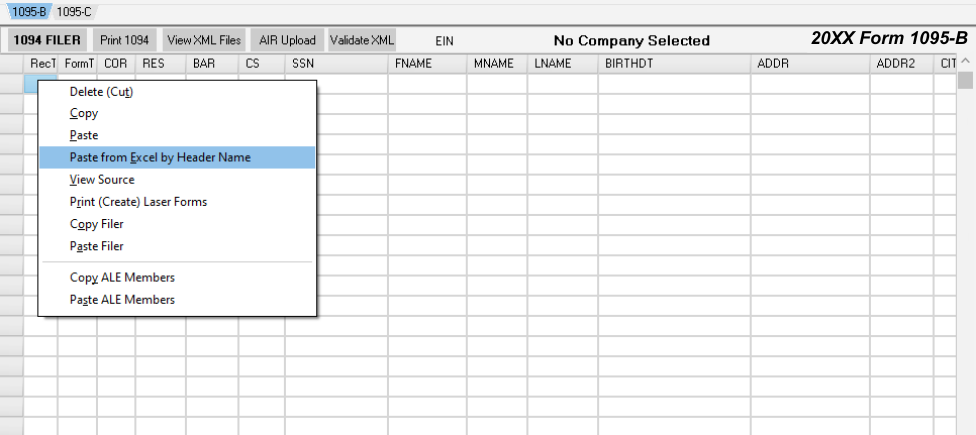The height and width of the screenshot is (435, 976).
Task: Run Validate XML
Action: 361,41
